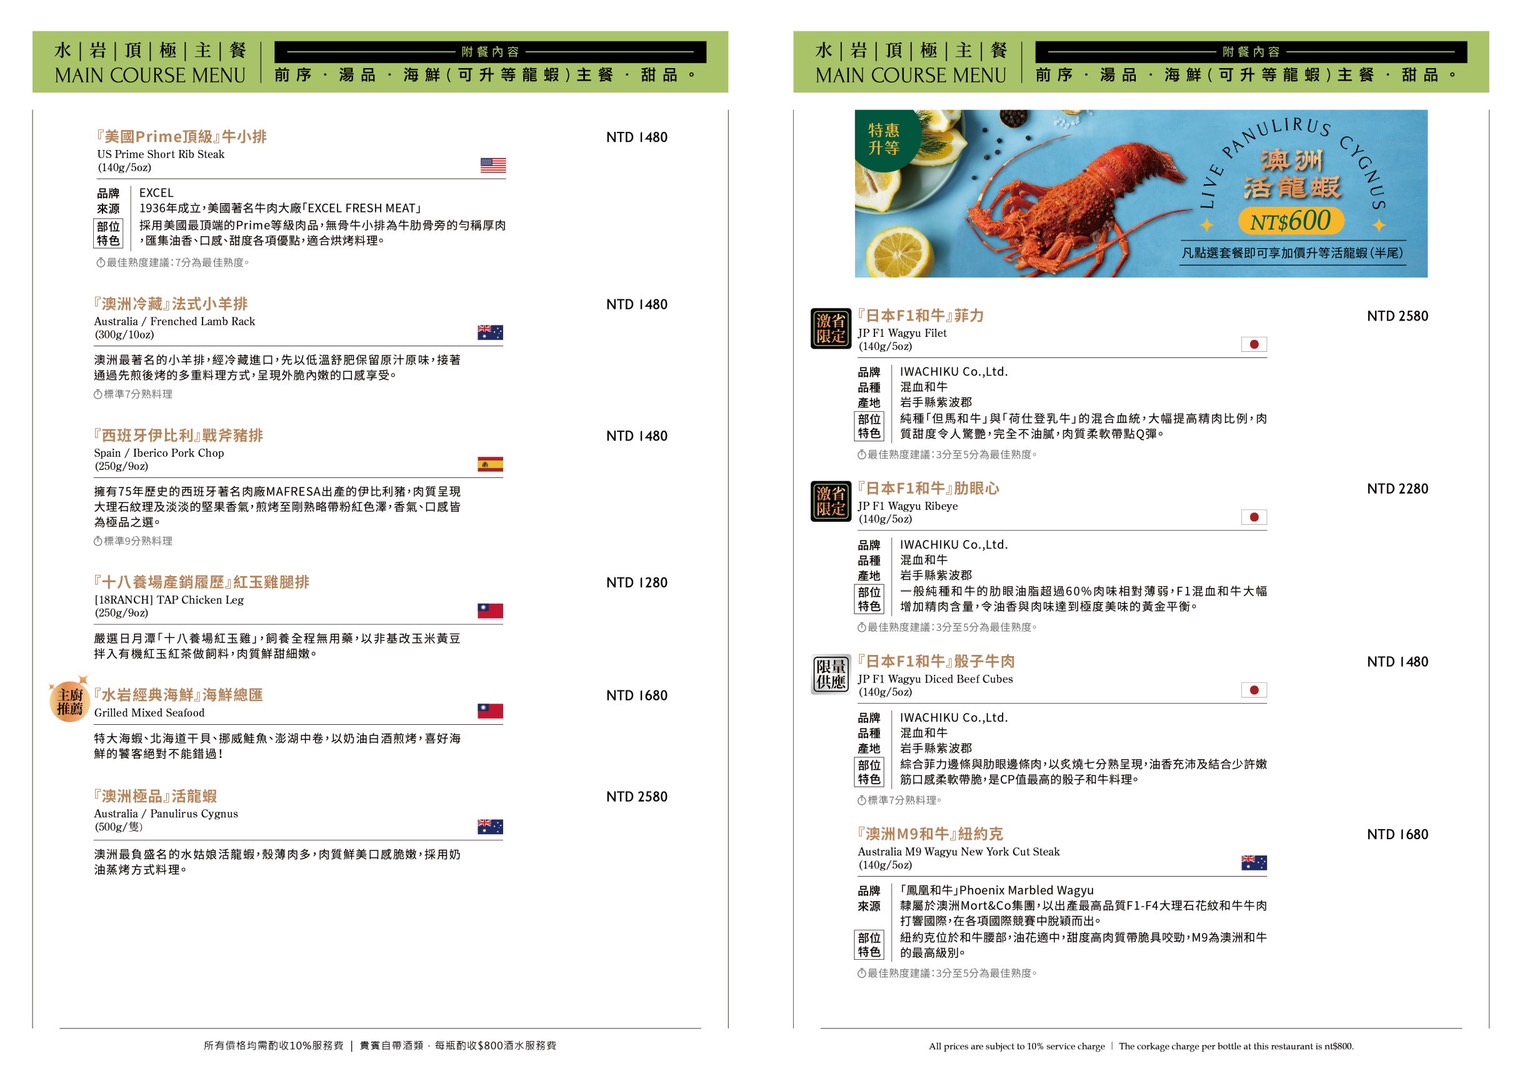Screen dimensions: 1522x1076
Task: Open the 『澳洲極品』活龍蝦 dish title
Action: [156, 796]
